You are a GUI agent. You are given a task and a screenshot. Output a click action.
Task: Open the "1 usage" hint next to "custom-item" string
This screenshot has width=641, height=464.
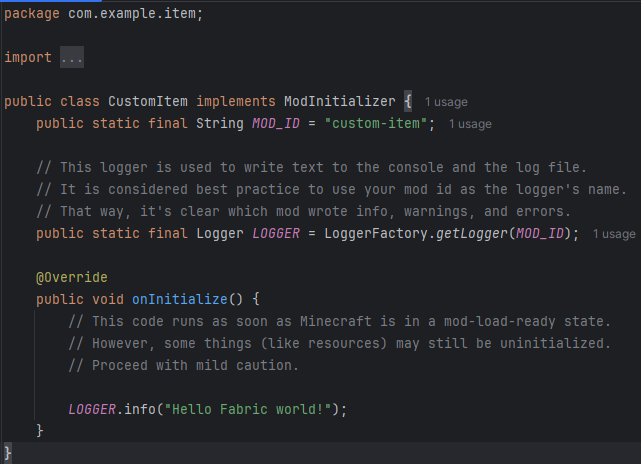click(x=470, y=124)
